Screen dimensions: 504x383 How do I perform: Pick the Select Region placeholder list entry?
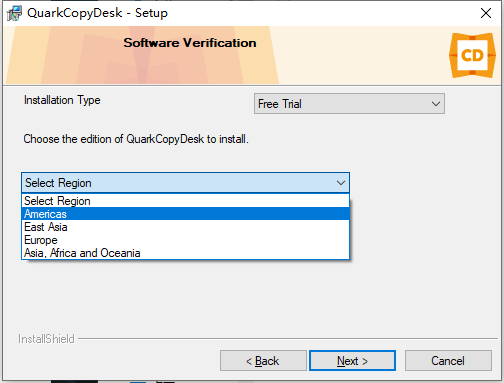pos(185,201)
